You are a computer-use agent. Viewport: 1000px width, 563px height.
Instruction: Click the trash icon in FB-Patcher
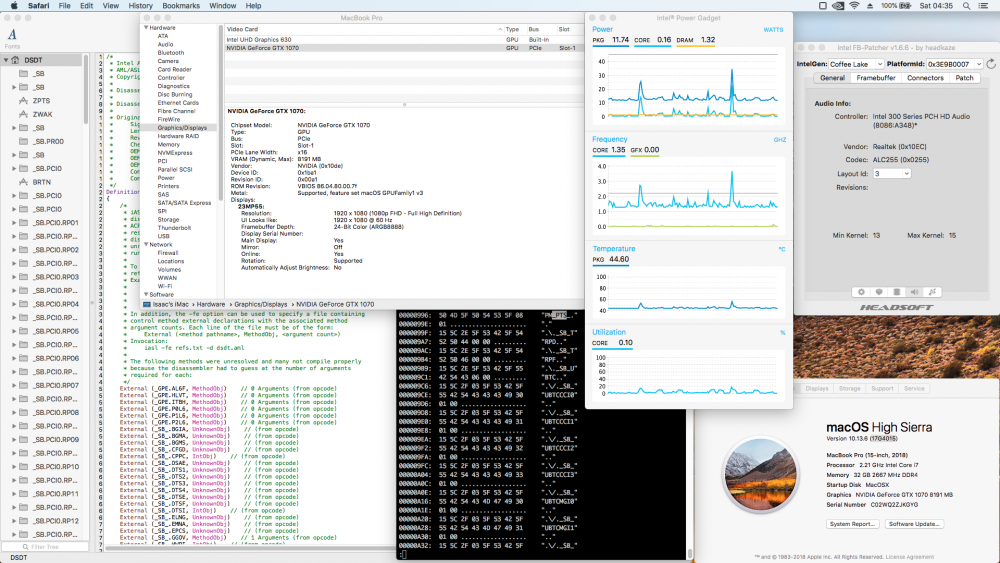click(897, 292)
